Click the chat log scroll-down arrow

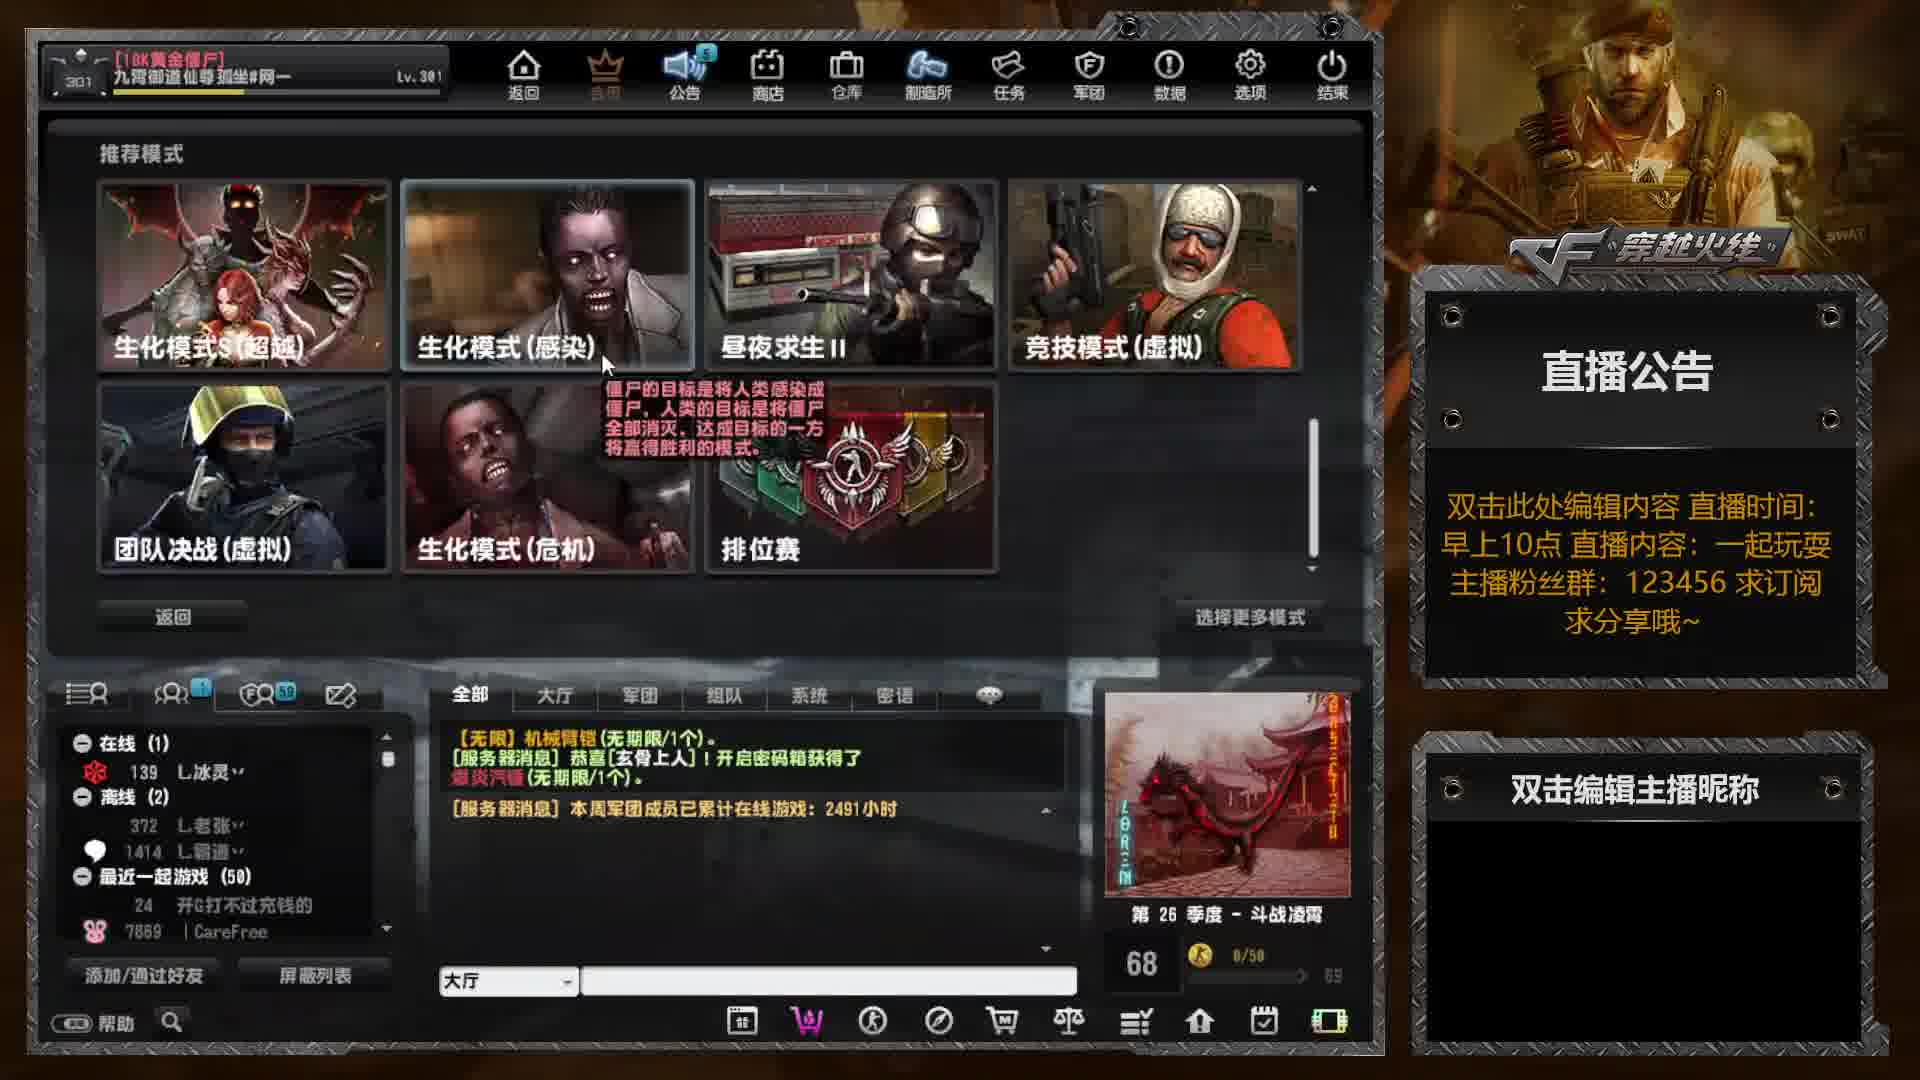coord(1046,948)
